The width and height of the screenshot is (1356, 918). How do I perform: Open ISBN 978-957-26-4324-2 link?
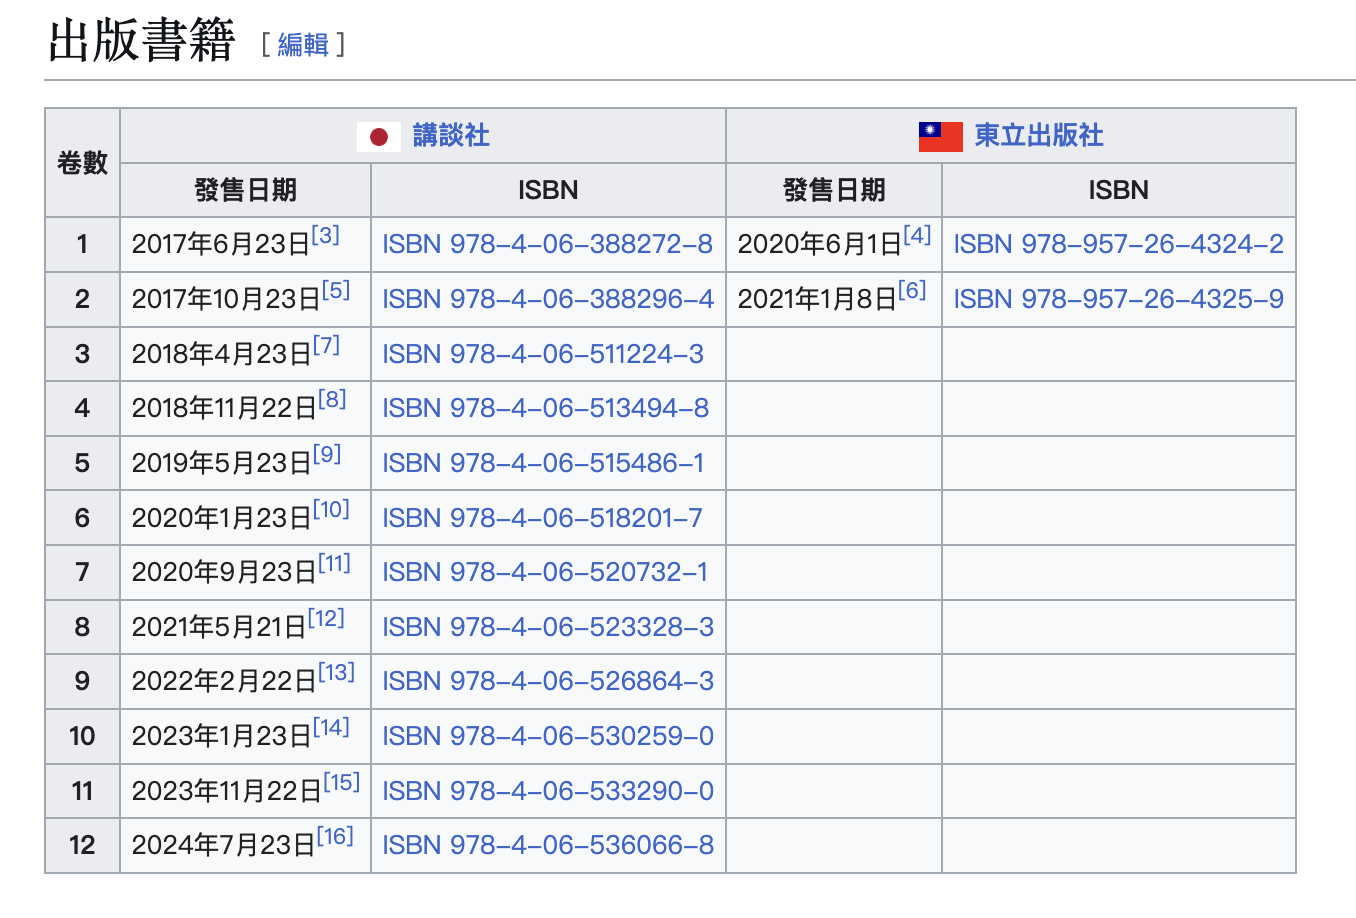point(1119,244)
